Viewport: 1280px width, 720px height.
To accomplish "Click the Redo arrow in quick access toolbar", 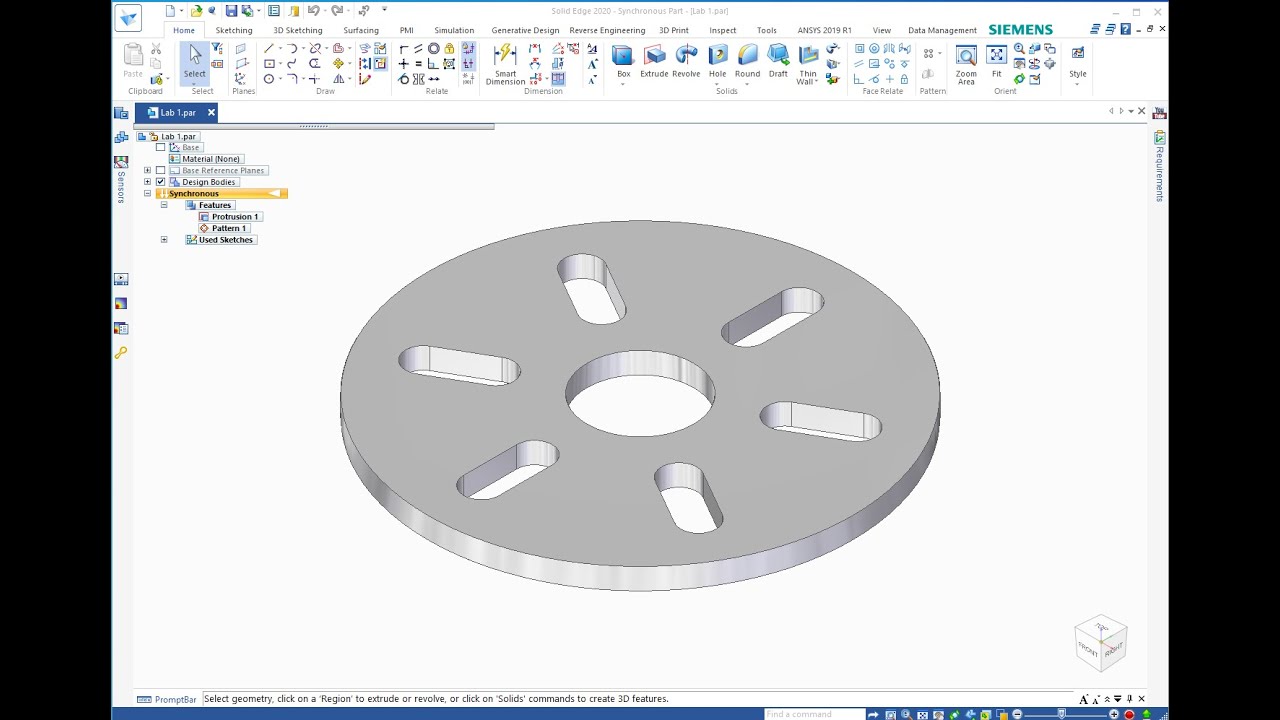I will tap(337, 11).
